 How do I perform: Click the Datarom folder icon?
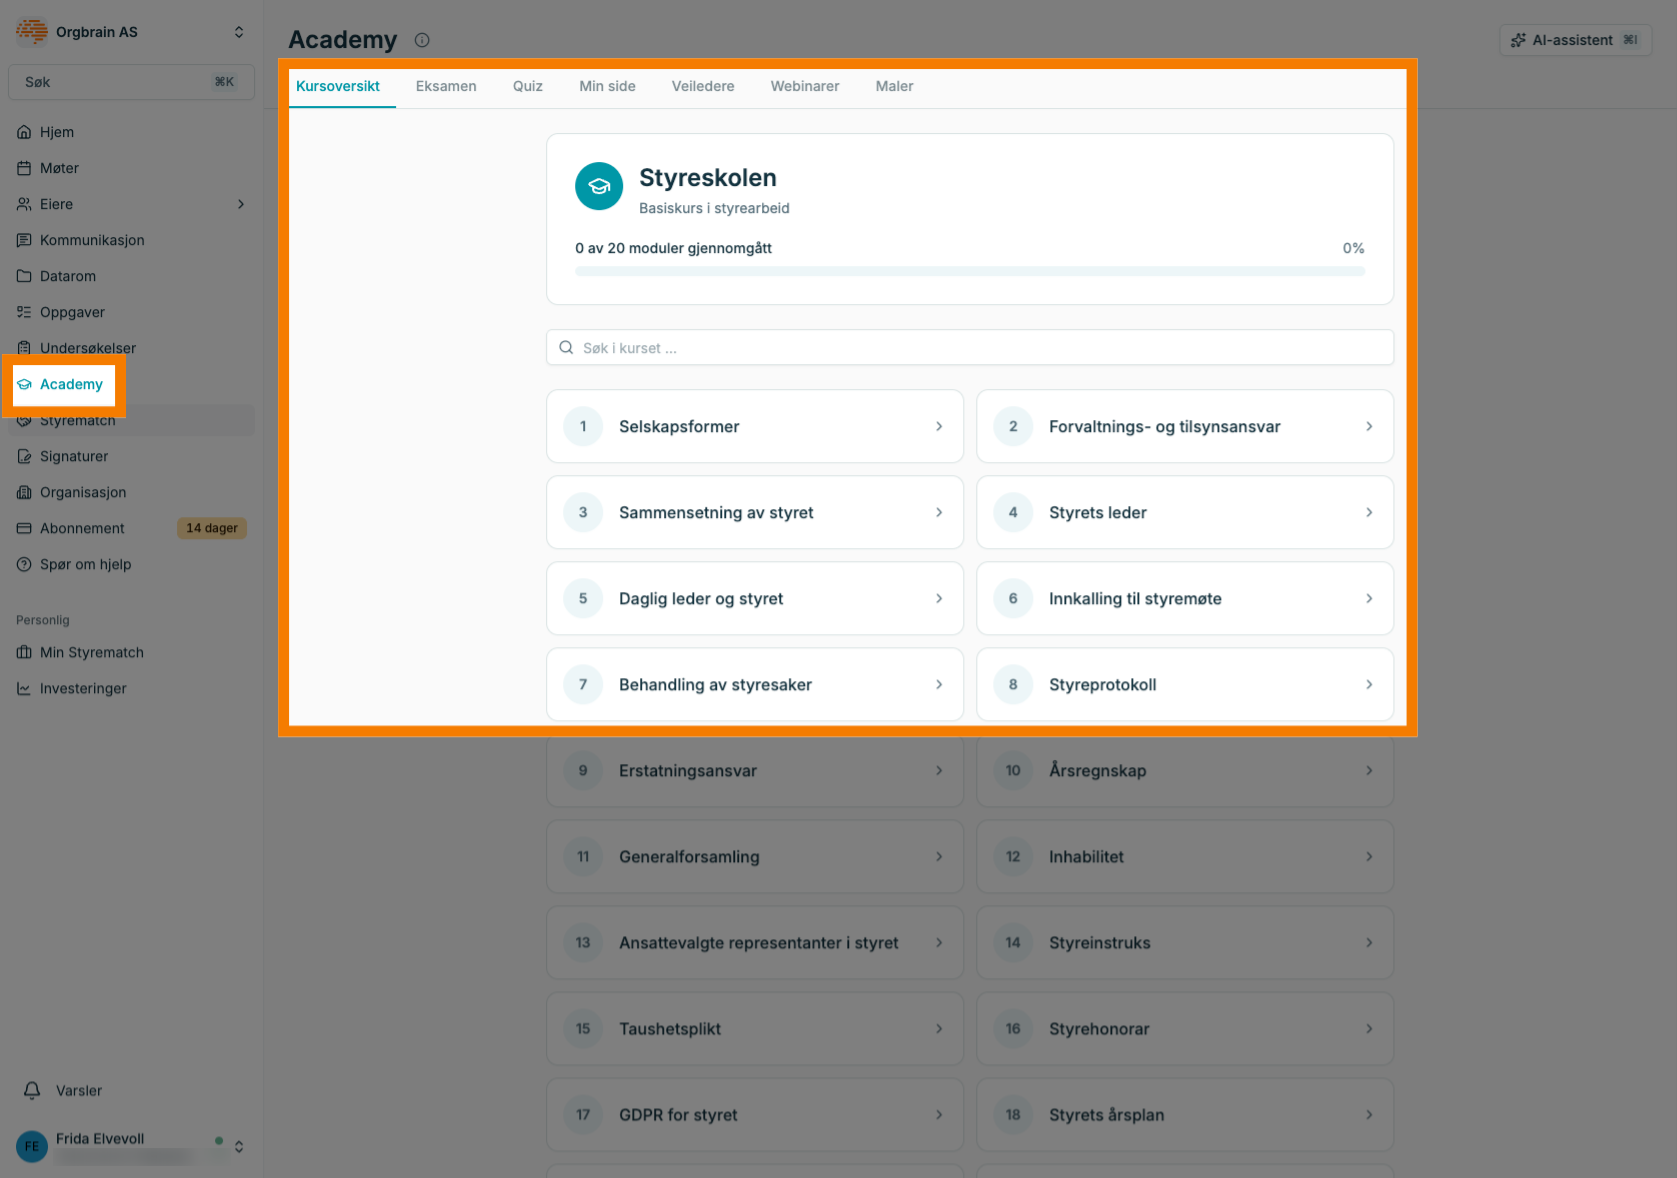[24, 276]
